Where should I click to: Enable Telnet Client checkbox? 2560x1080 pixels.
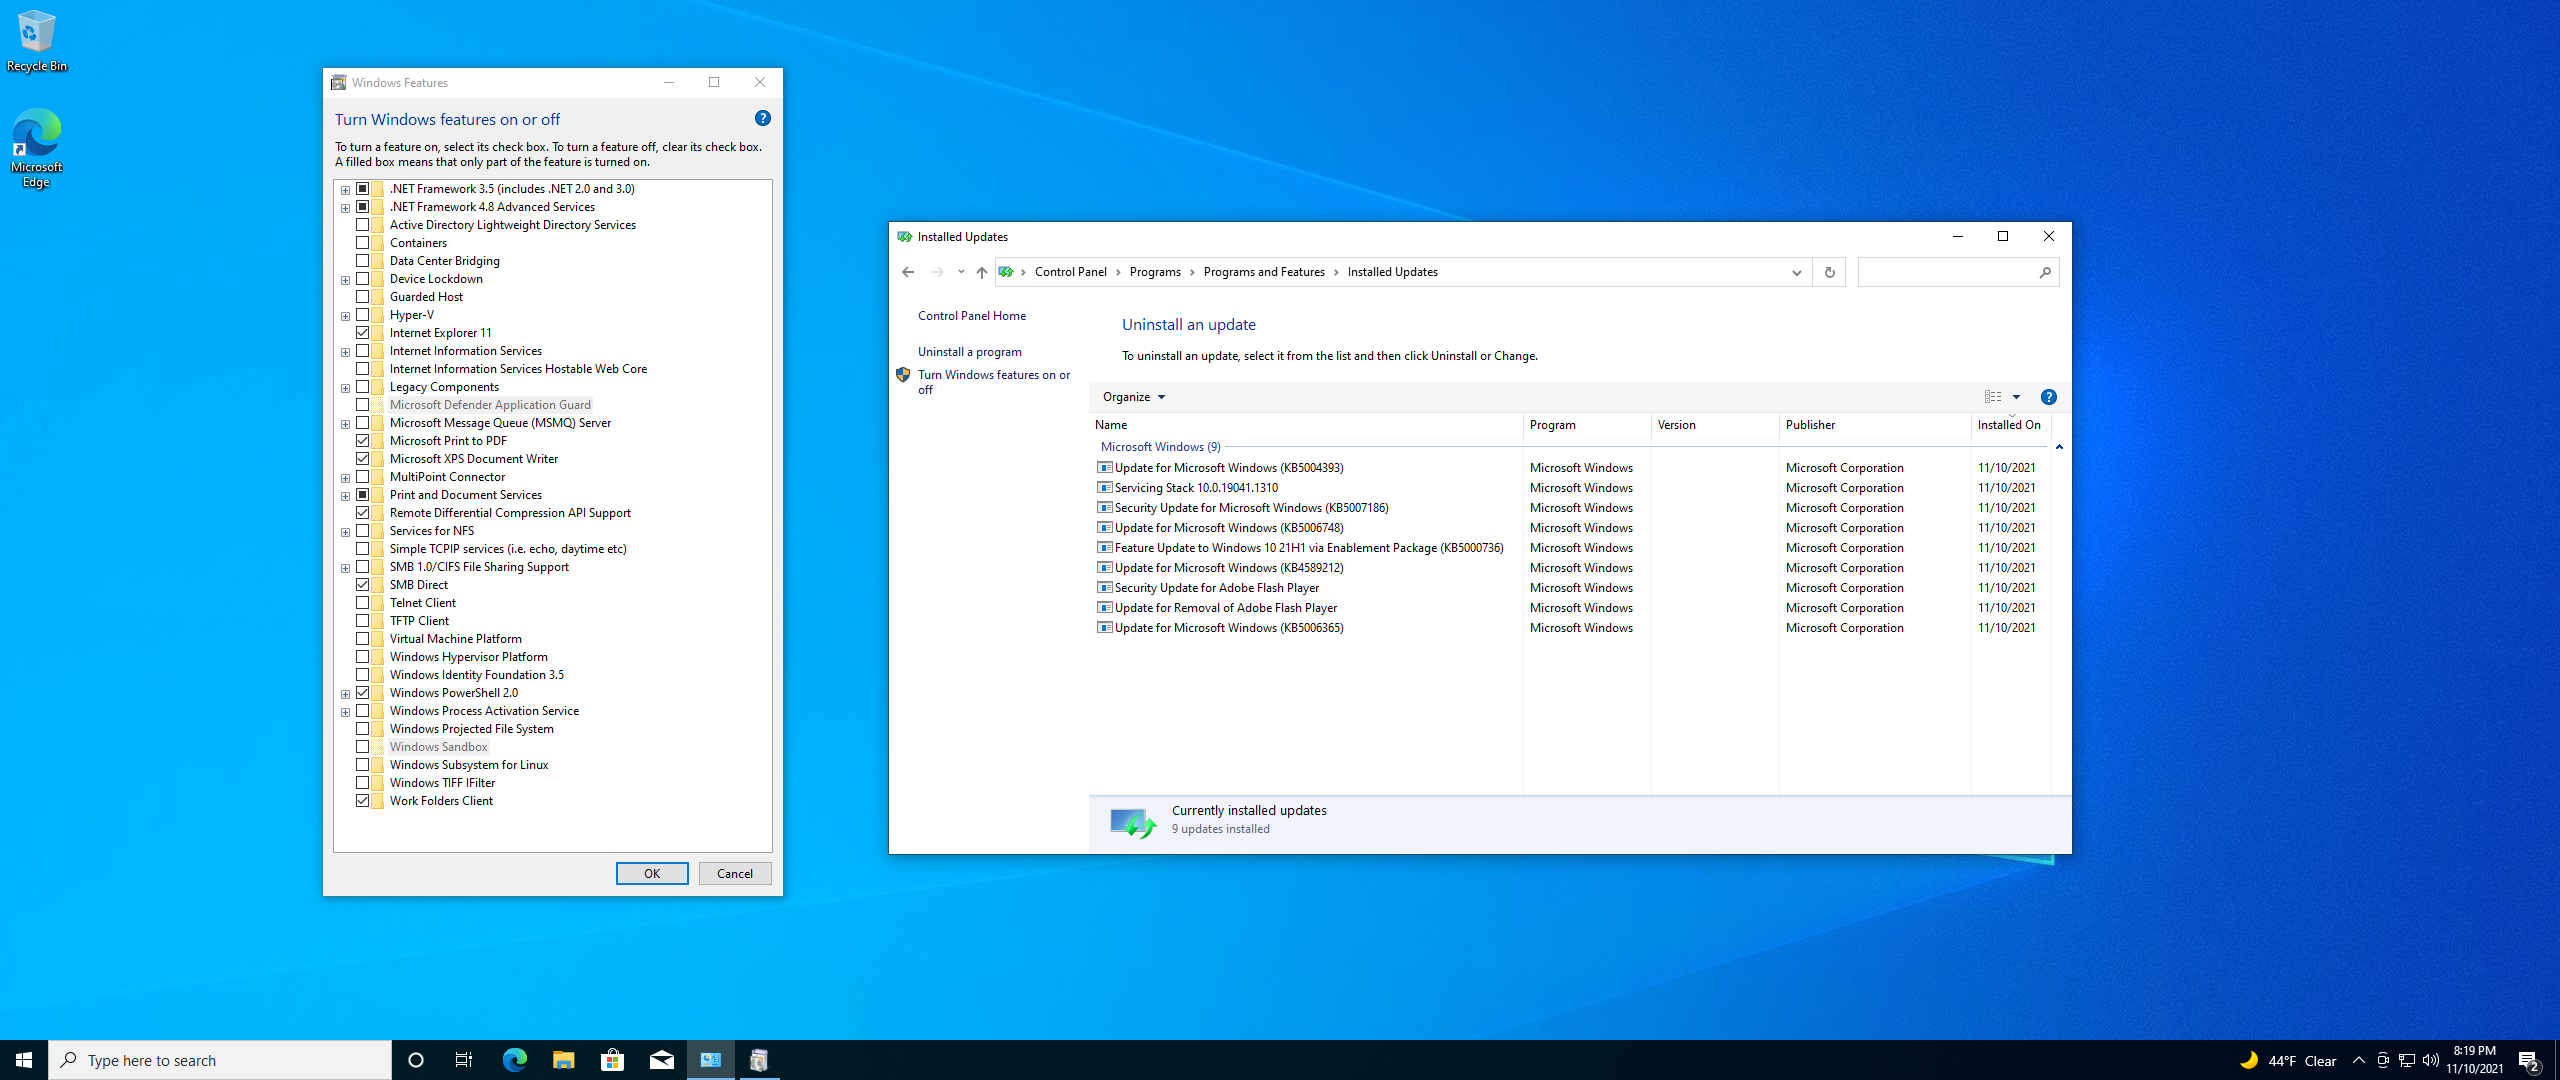point(362,603)
